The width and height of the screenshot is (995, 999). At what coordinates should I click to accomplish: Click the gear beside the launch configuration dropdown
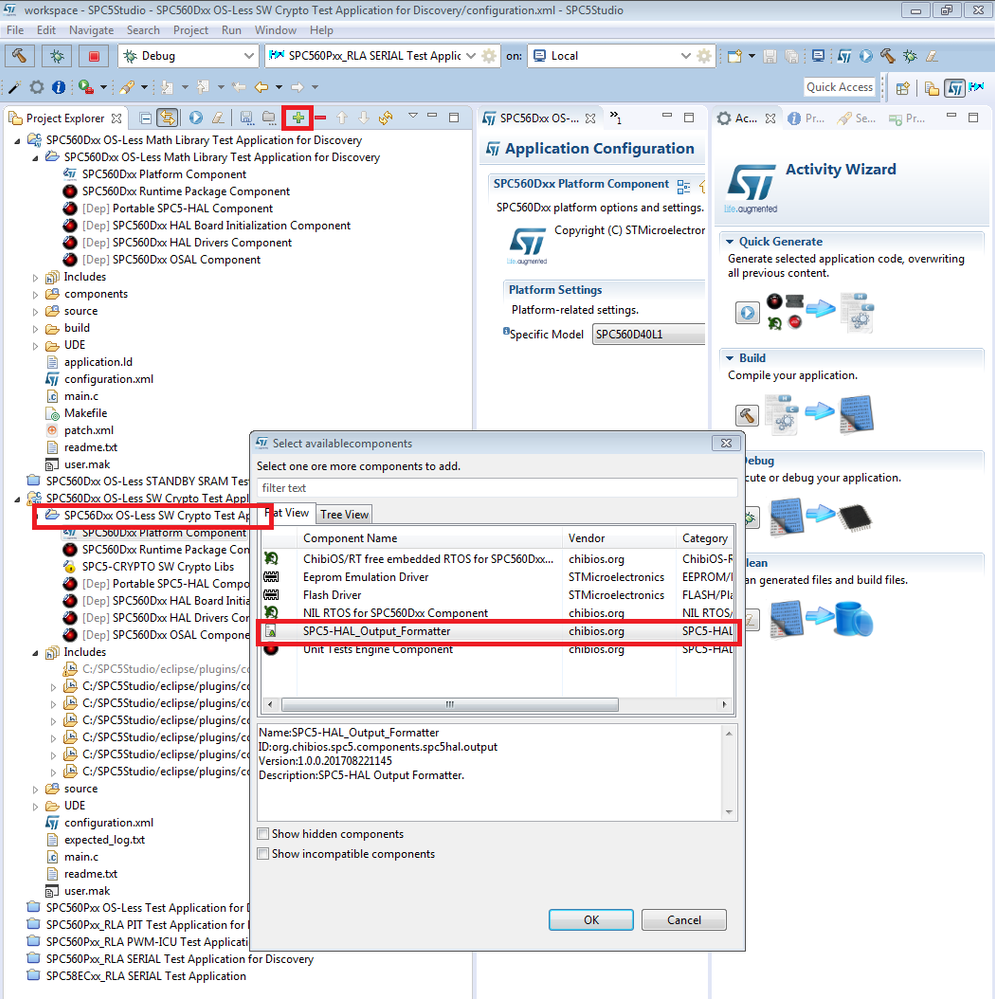point(489,56)
